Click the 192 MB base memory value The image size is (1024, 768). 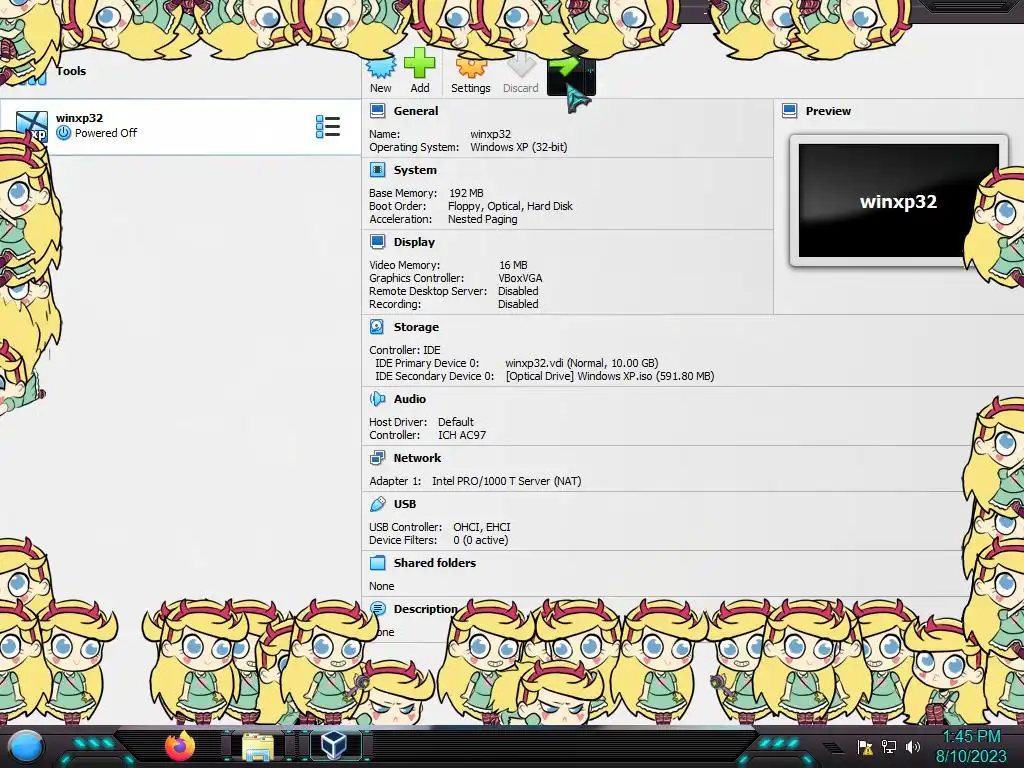[x=466, y=193]
